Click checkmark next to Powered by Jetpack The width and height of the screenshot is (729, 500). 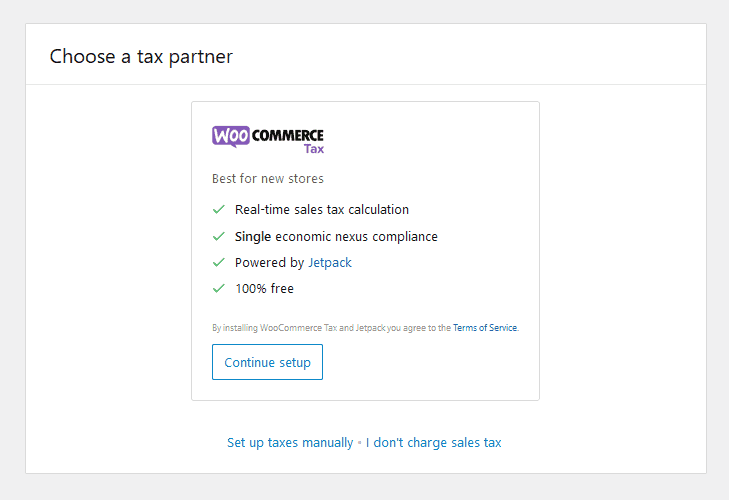(x=218, y=263)
